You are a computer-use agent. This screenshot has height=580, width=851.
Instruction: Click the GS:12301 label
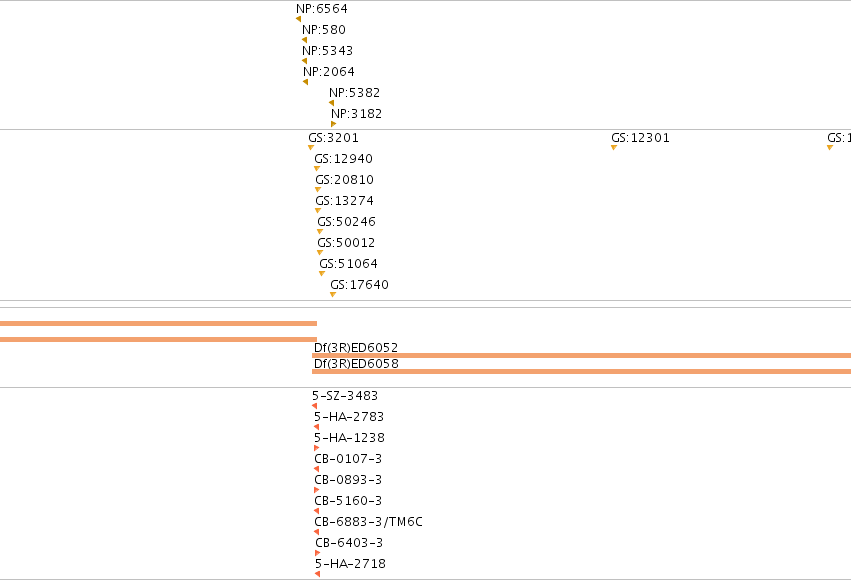[640, 138]
